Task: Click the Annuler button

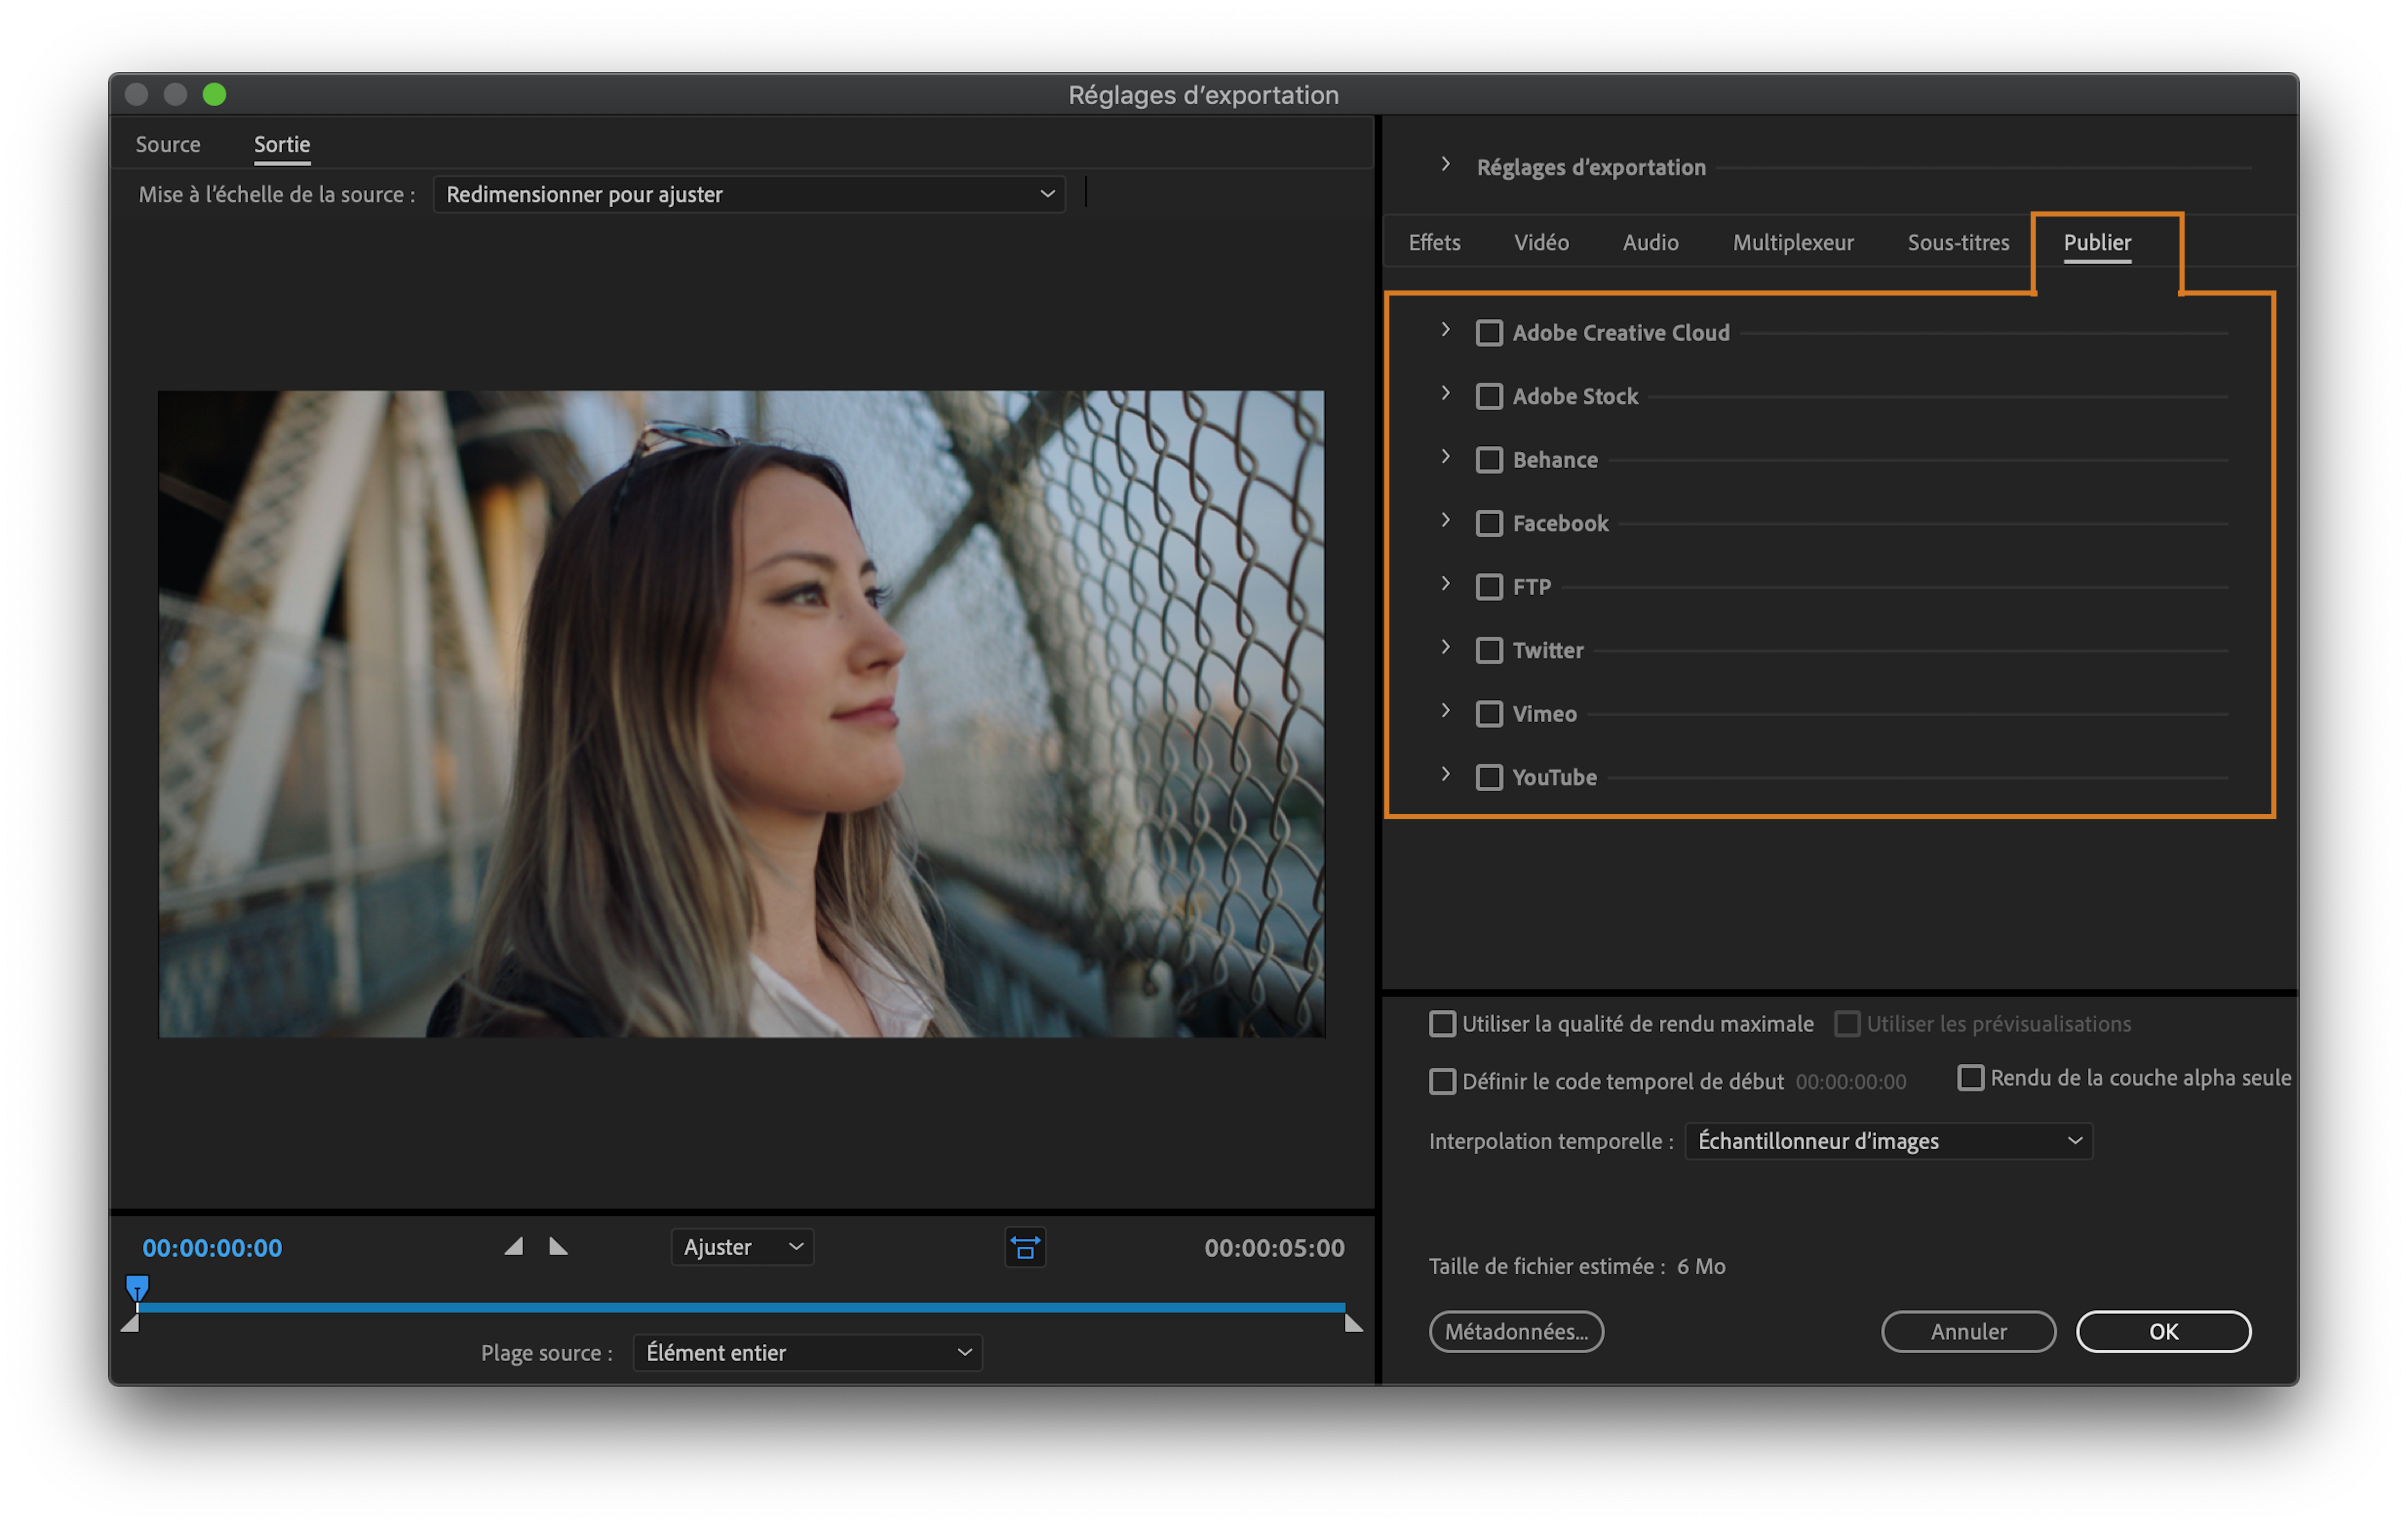Action: pos(1968,1331)
